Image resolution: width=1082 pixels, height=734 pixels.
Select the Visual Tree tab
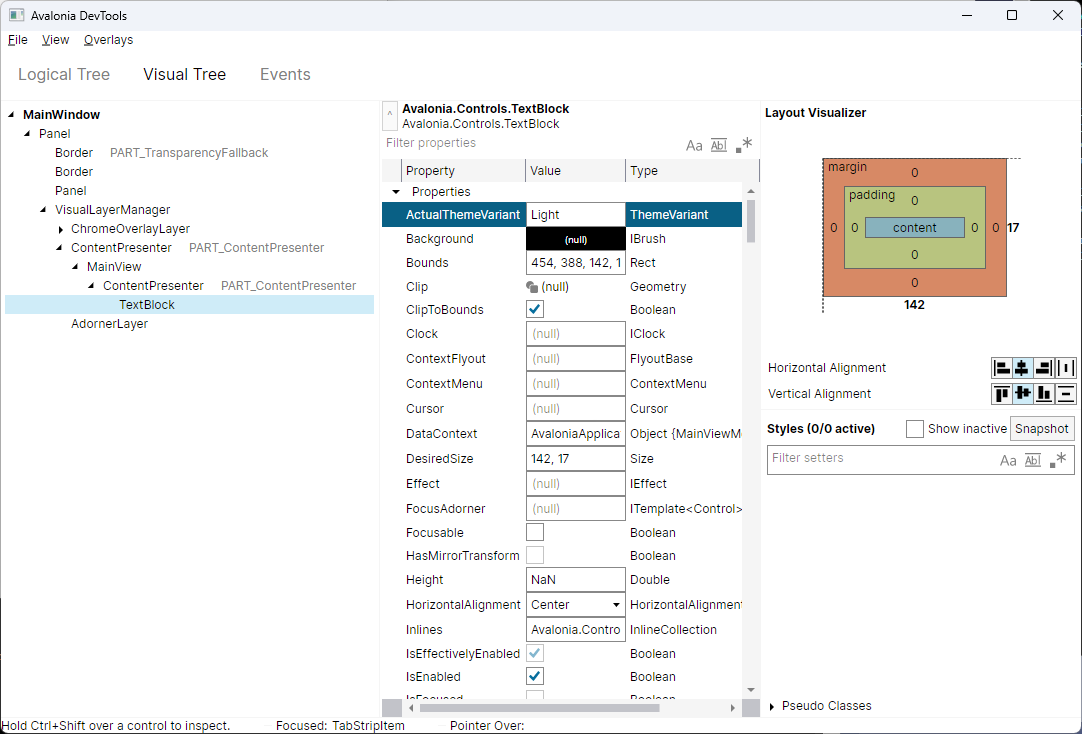click(x=185, y=75)
